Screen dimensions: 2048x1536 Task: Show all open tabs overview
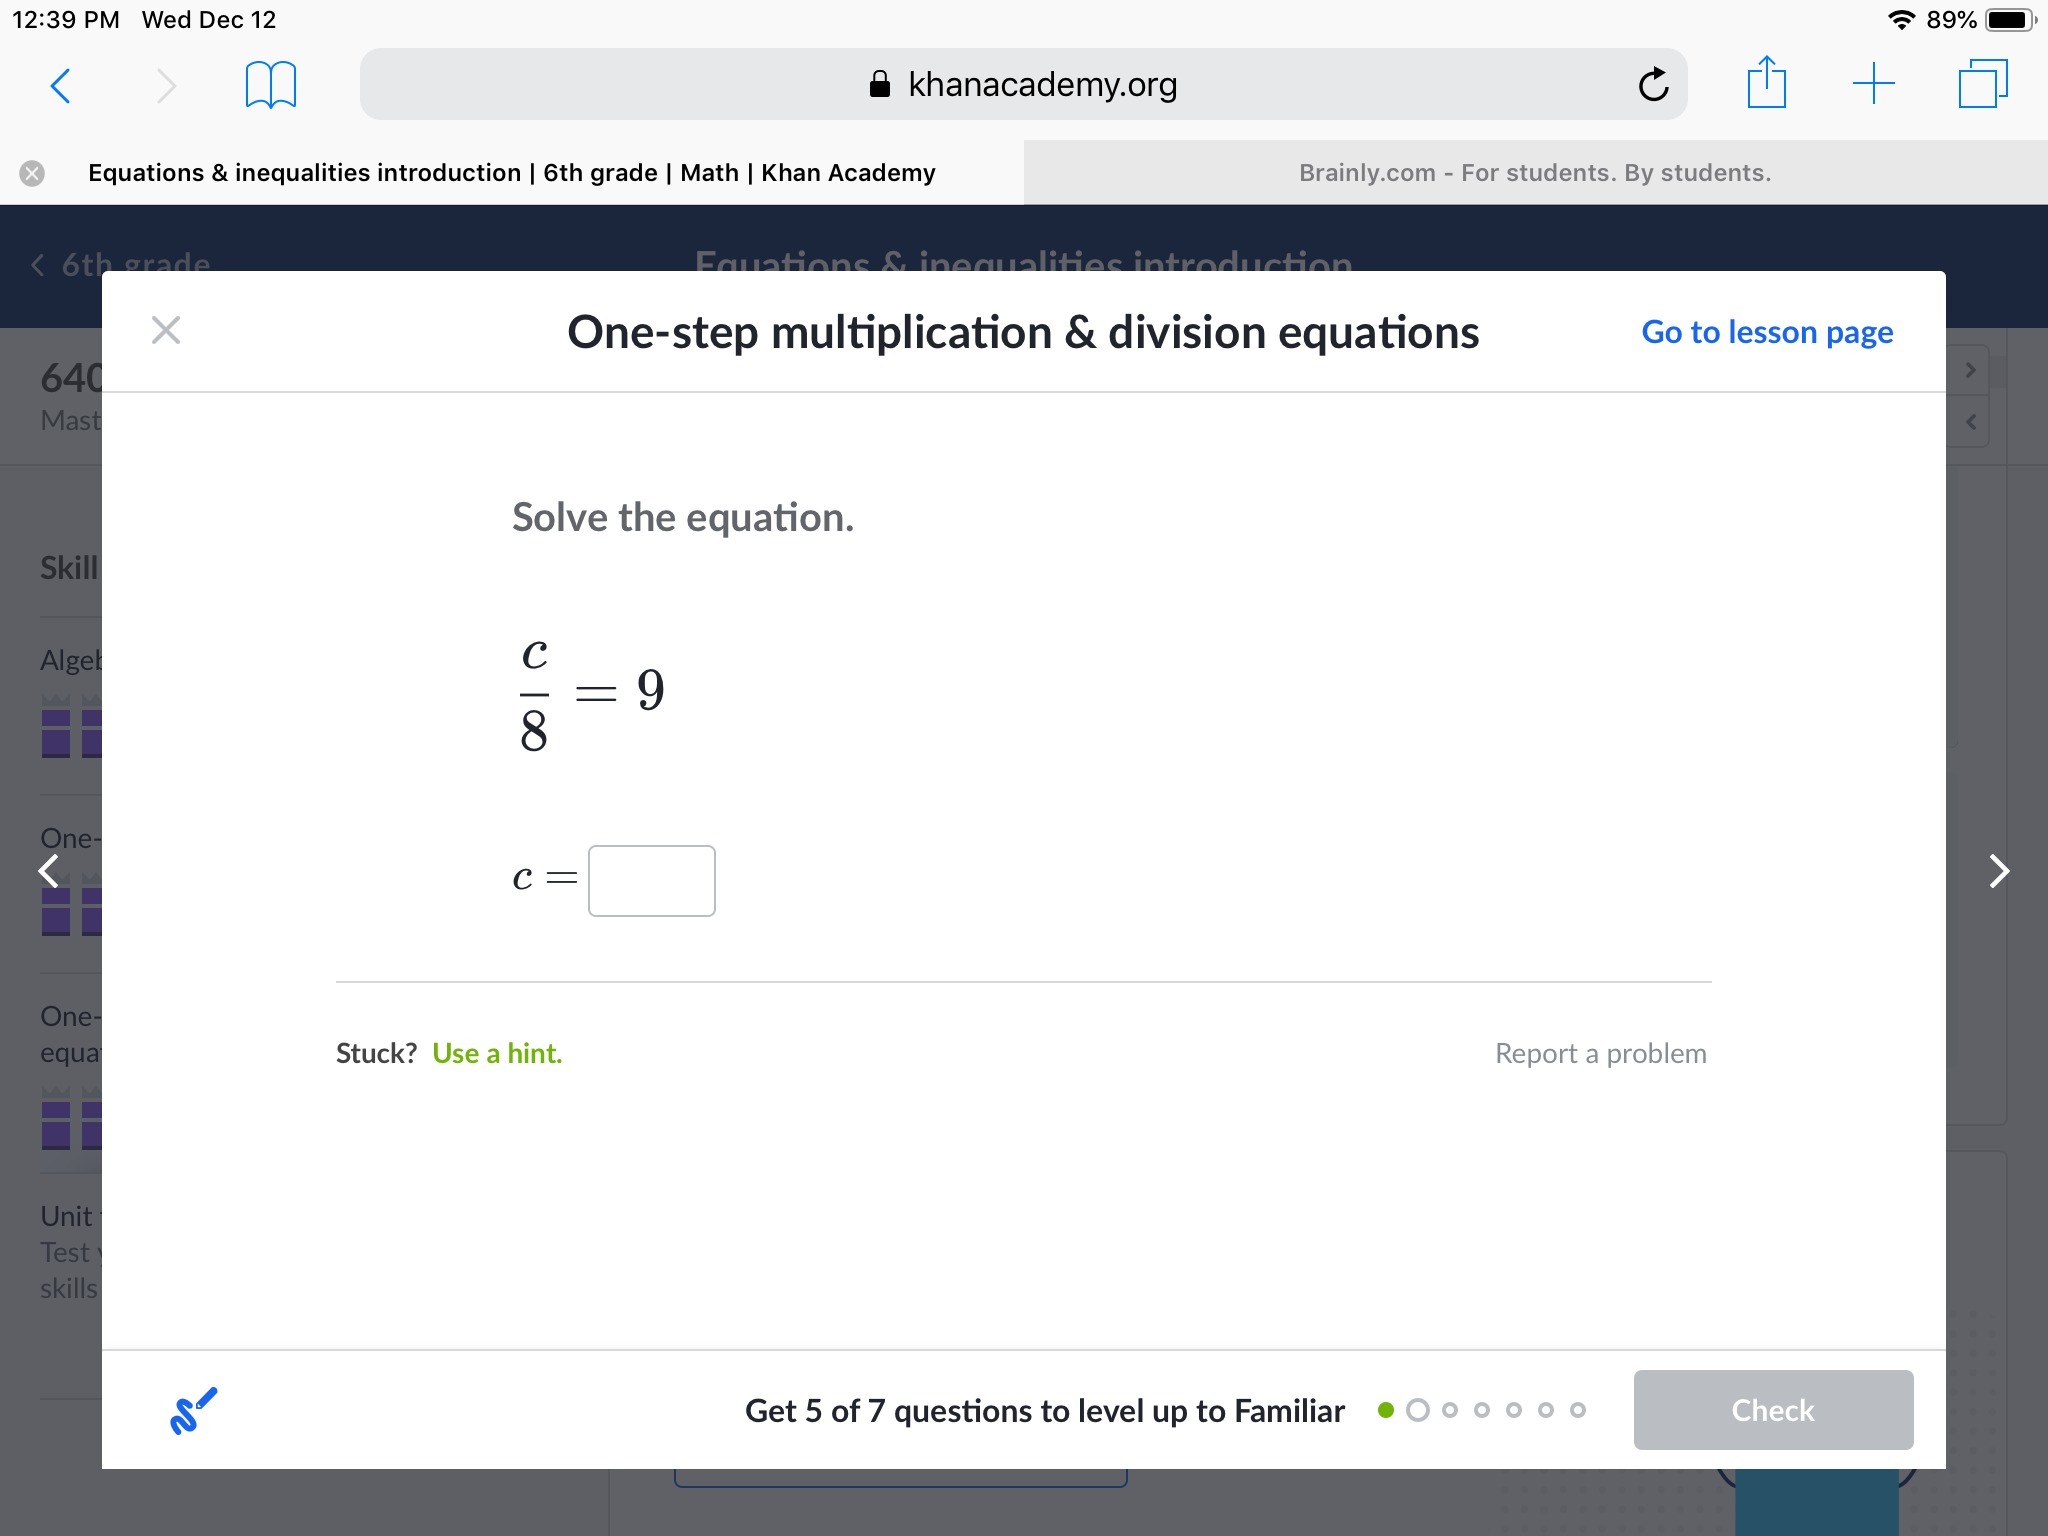[1982, 84]
